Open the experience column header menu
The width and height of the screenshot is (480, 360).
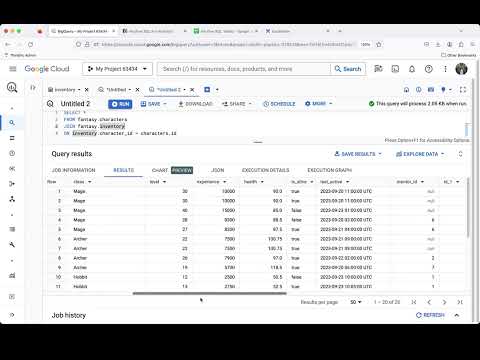225,182
